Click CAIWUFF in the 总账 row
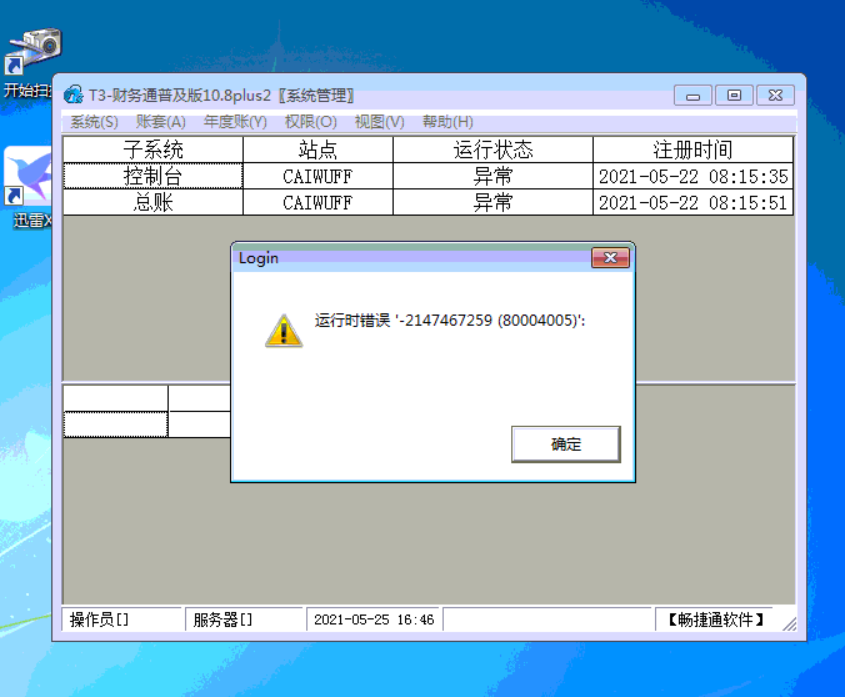845x697 pixels. [318, 202]
